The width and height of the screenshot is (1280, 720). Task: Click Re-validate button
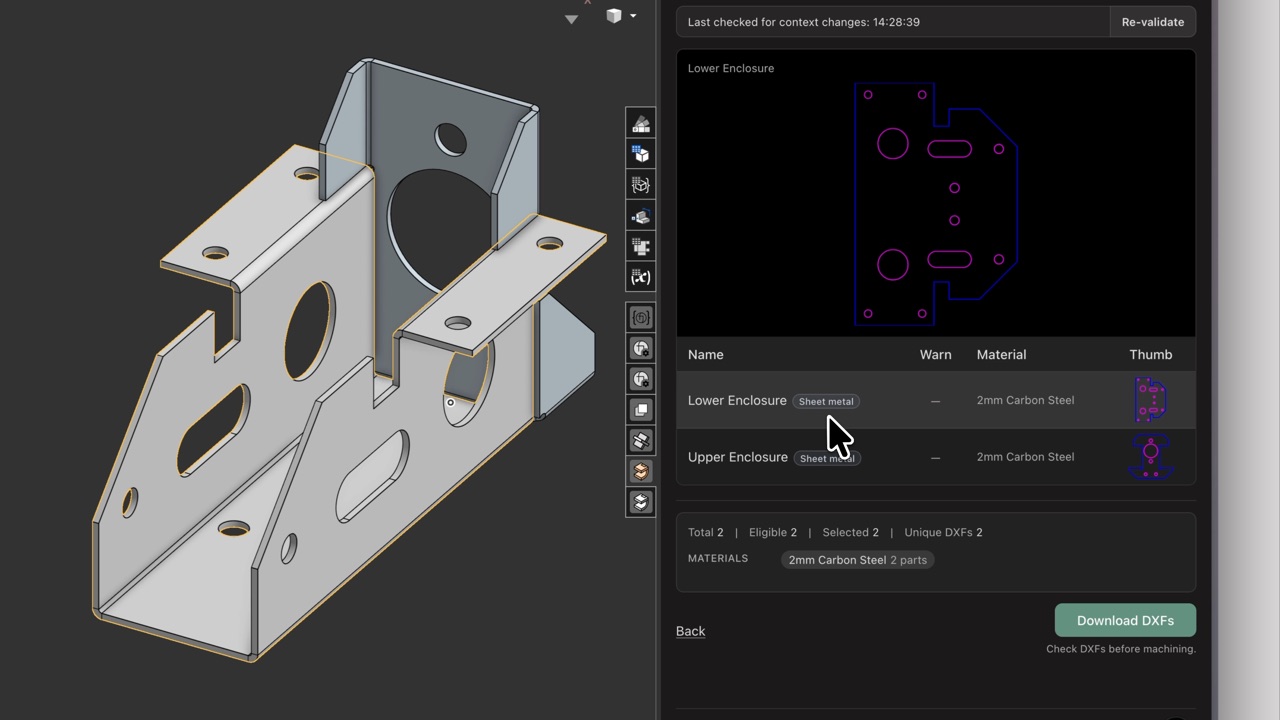(1152, 22)
